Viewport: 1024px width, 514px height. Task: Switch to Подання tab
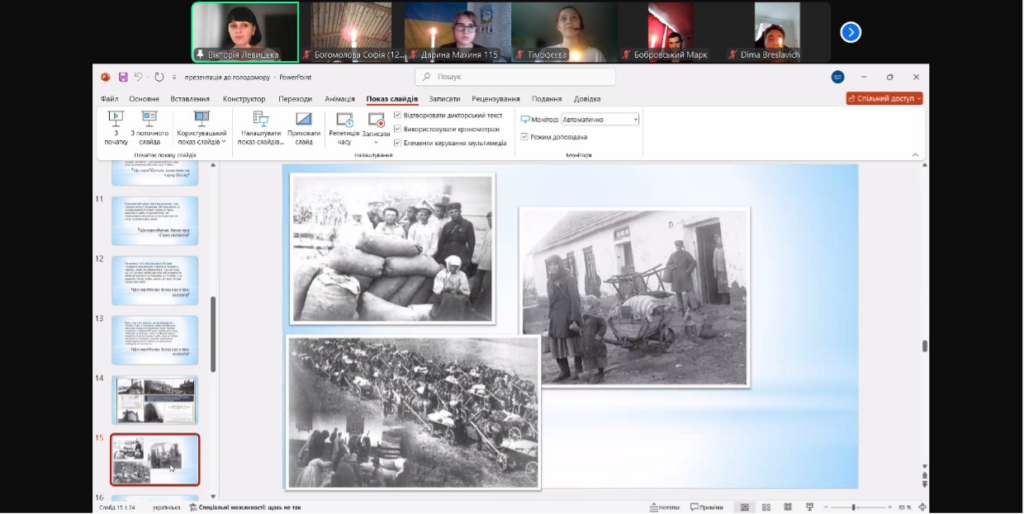pos(547,99)
